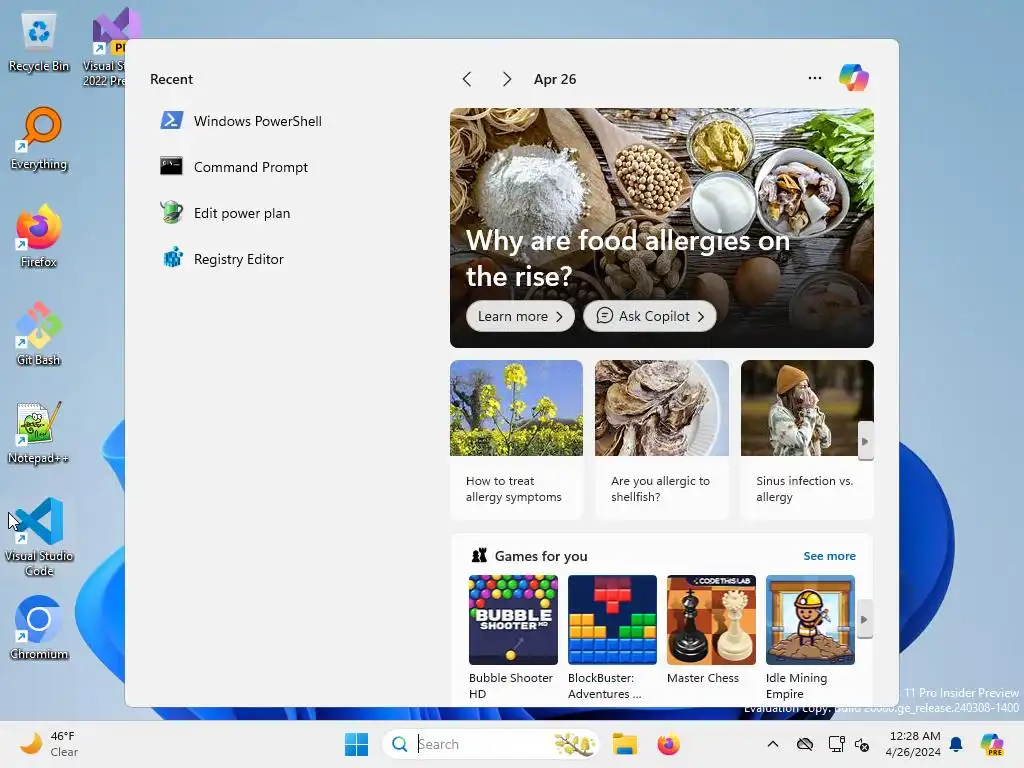The image size is (1024, 768).
Task: Click See more link in Games for you
Action: 829,556
